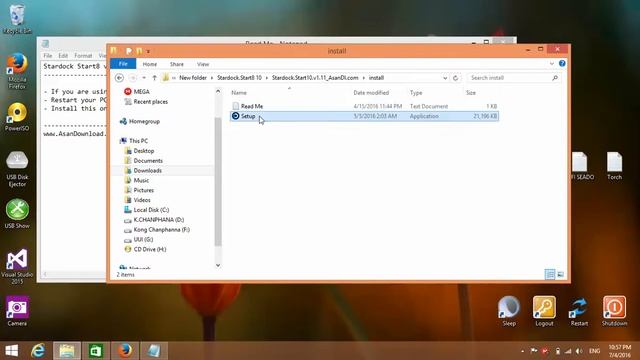Click Stardock.Start10.v1.11_AsanDl.com breadcrumb
The image size is (640, 360).
[315, 78]
